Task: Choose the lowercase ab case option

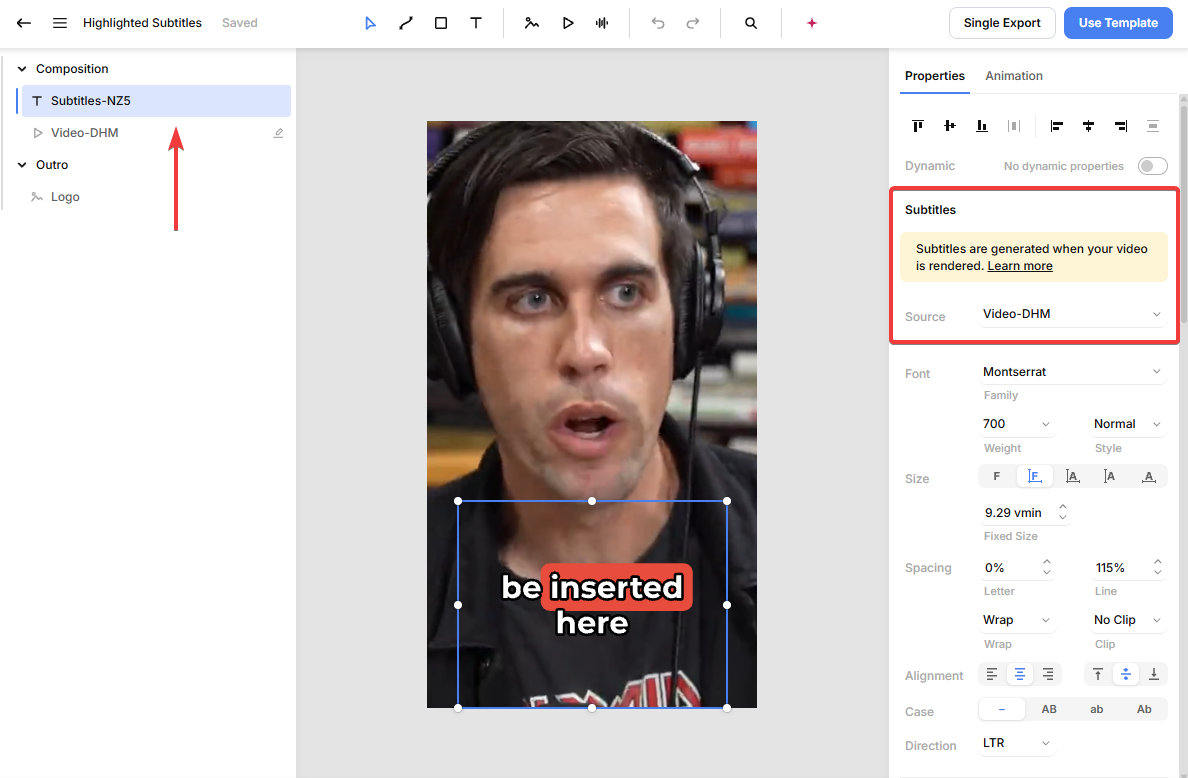Action: pos(1096,709)
